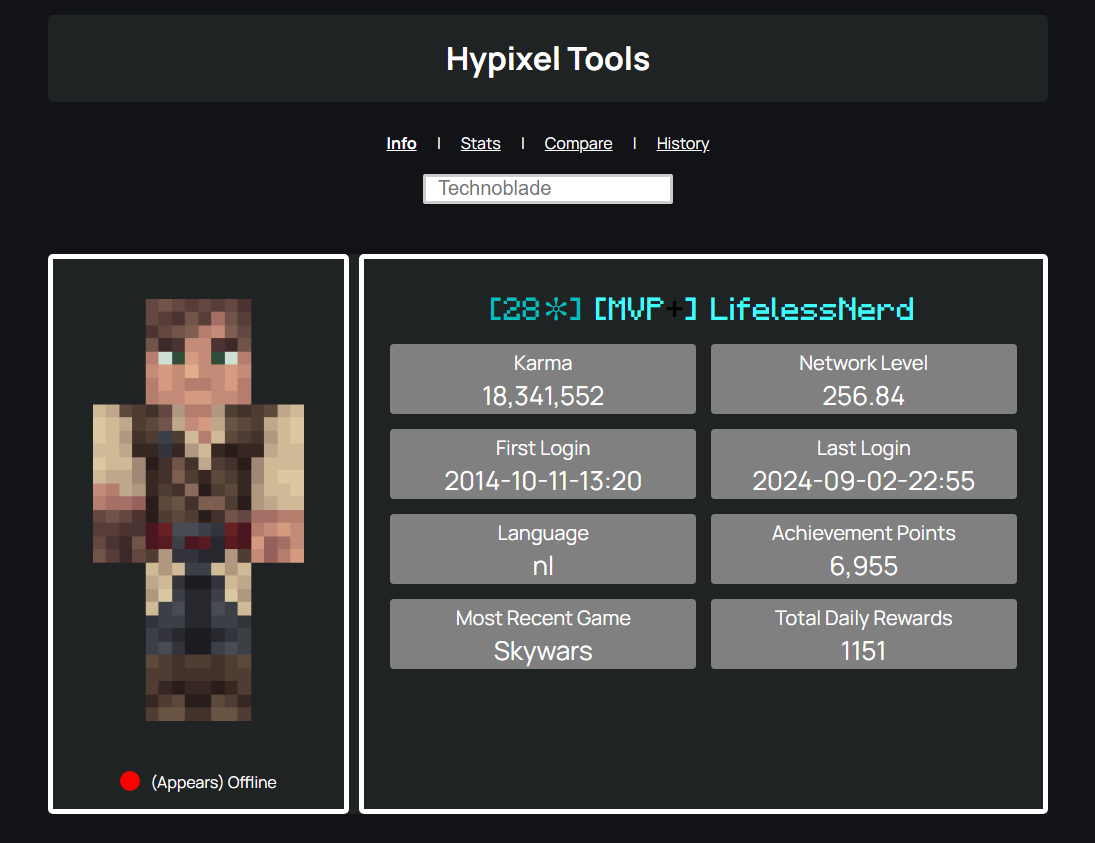Click the Network Level stat card
The height and width of the screenshot is (843, 1095).
[864, 379]
